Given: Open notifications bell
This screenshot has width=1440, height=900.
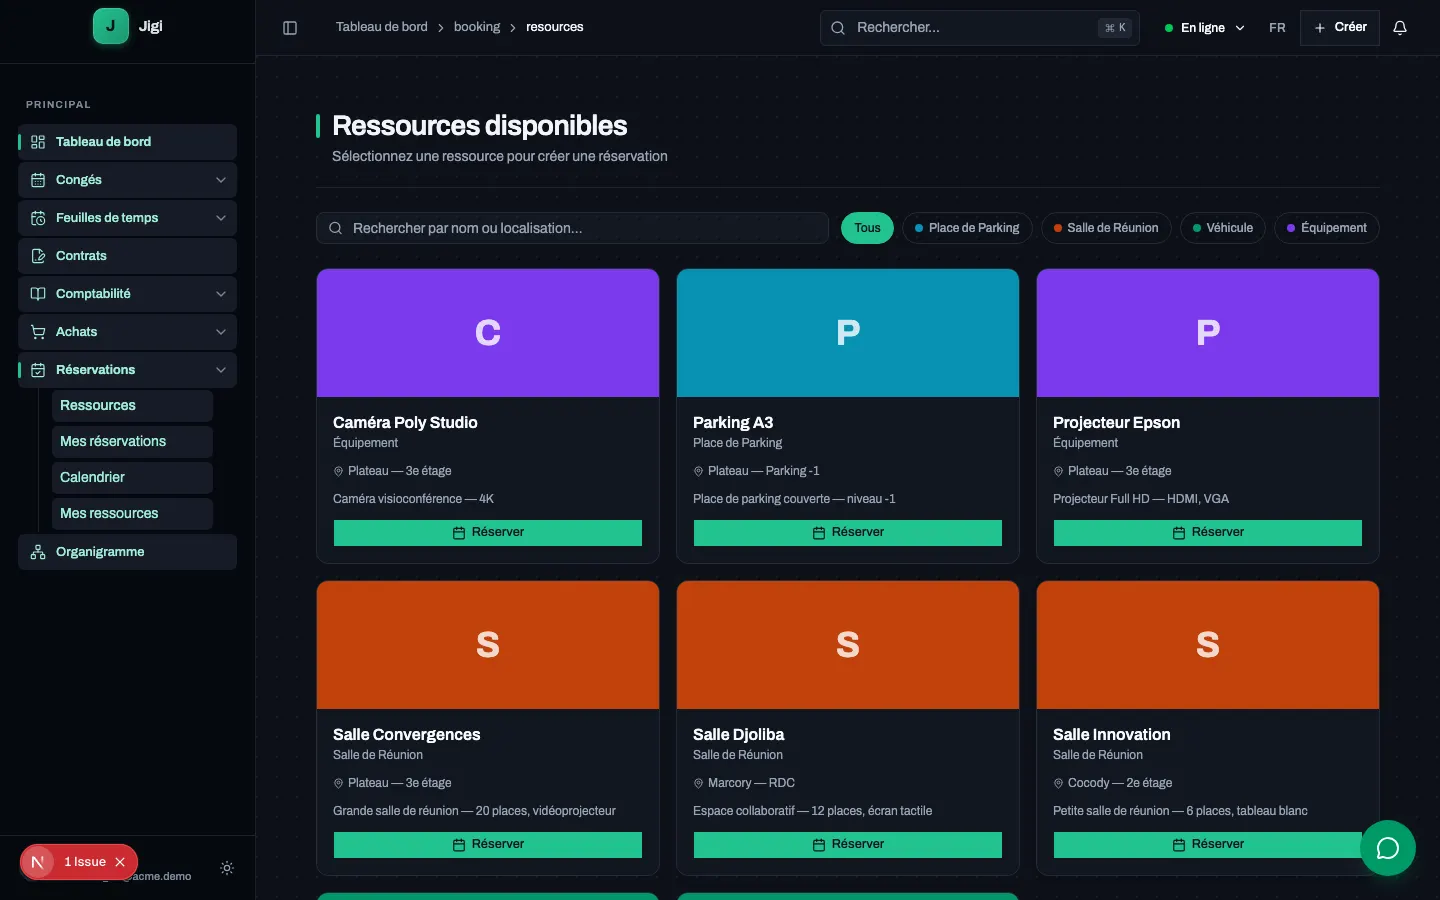Looking at the screenshot, I should (1400, 28).
